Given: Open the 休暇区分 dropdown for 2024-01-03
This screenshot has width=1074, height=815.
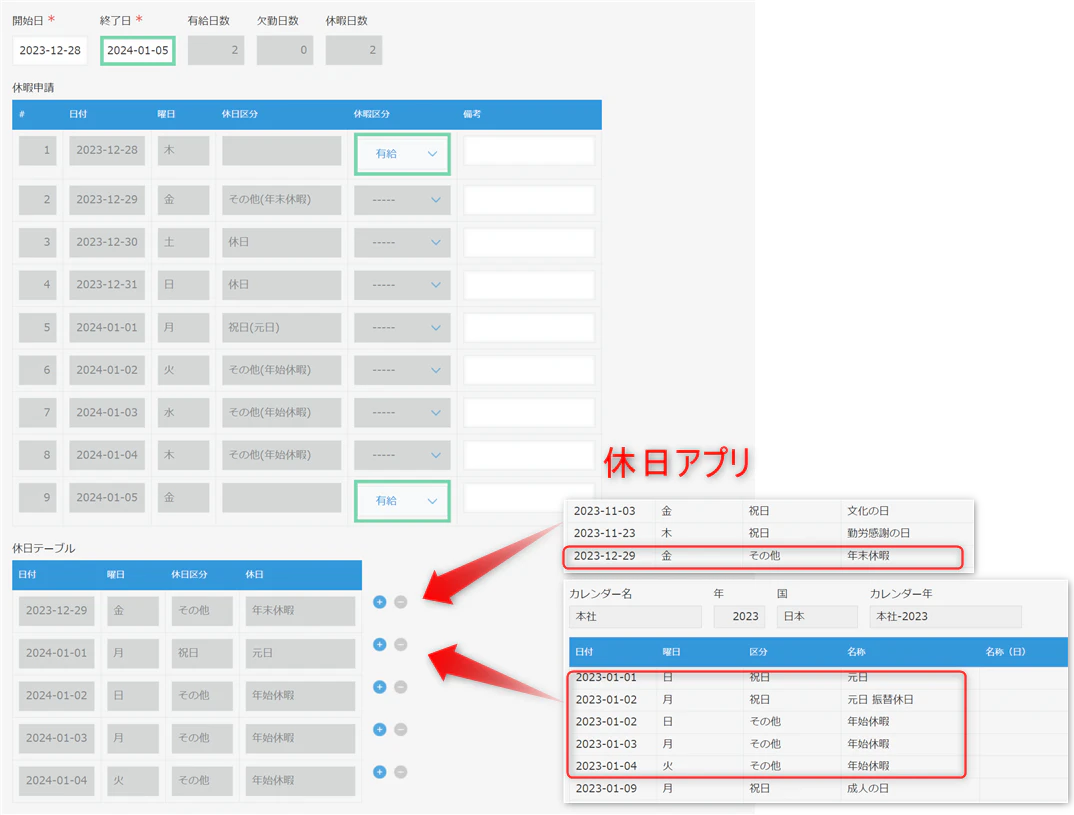Looking at the screenshot, I should point(402,412).
